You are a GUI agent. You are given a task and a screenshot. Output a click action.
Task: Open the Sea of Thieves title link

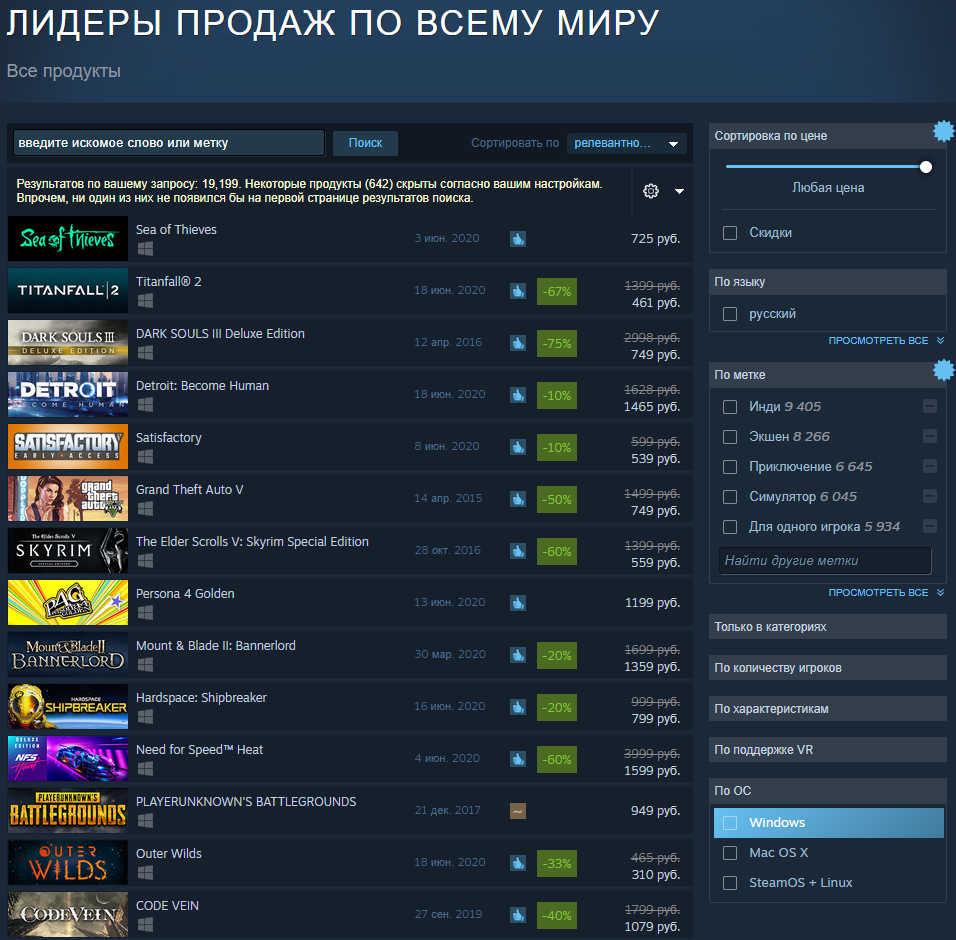click(x=176, y=230)
